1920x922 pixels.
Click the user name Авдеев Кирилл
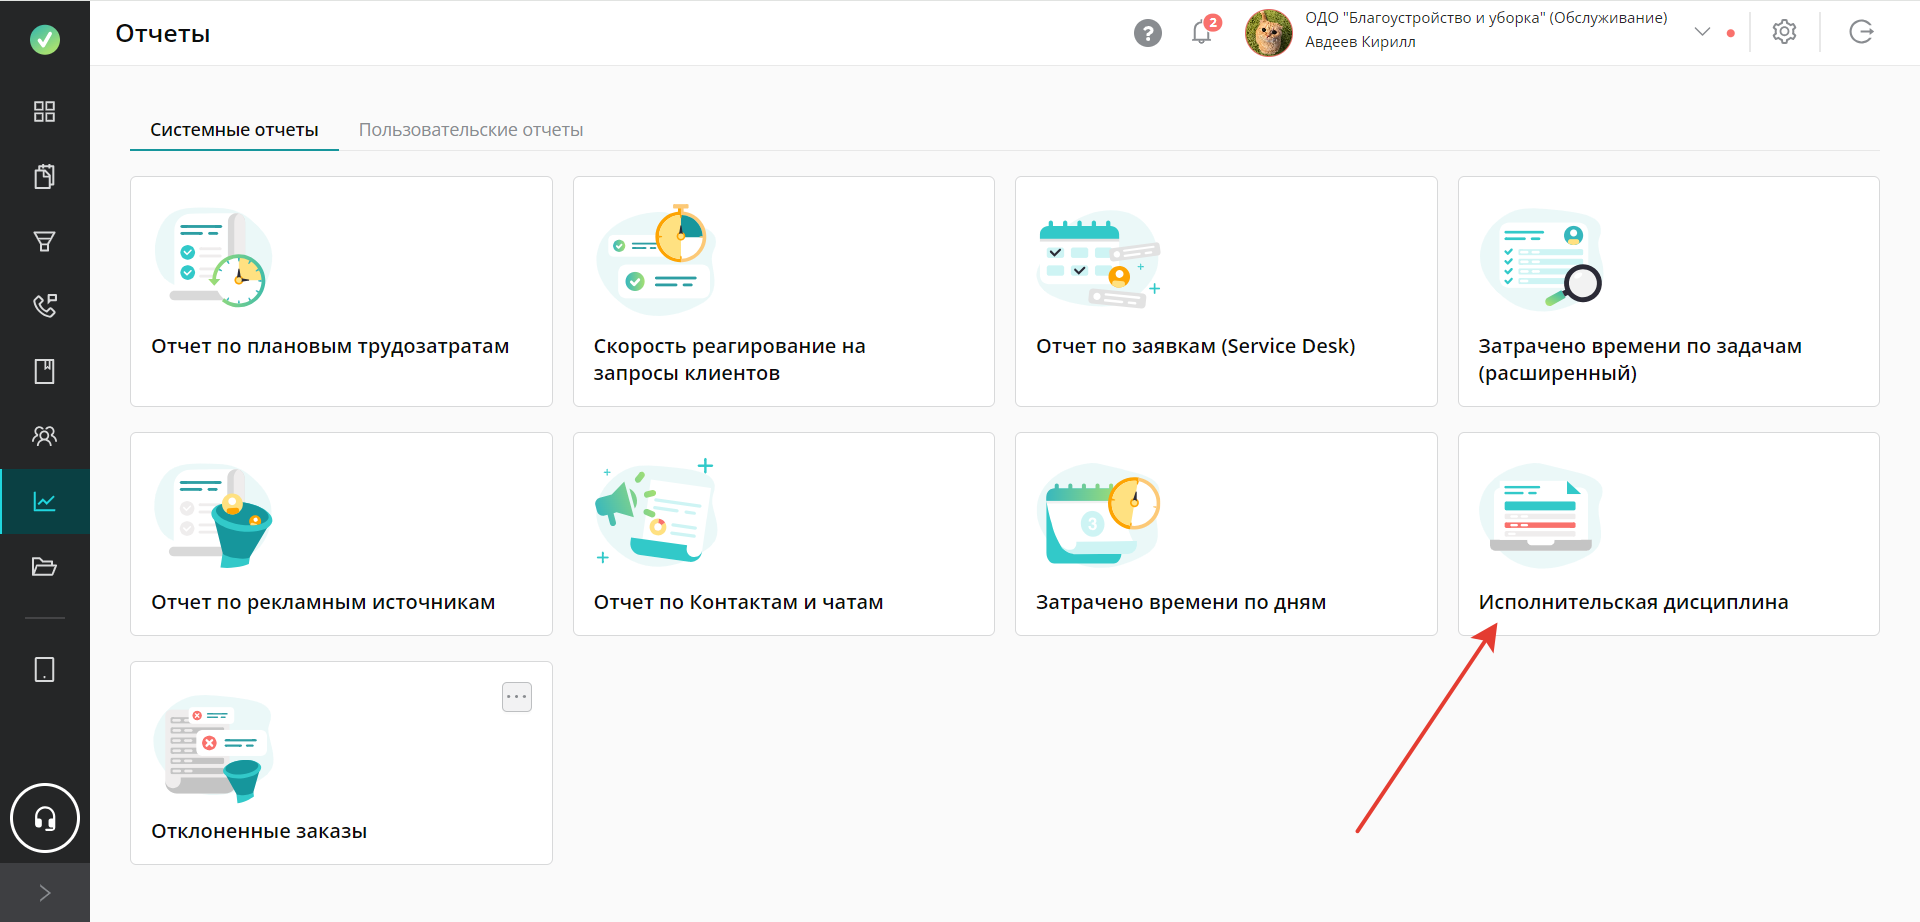click(x=1360, y=42)
